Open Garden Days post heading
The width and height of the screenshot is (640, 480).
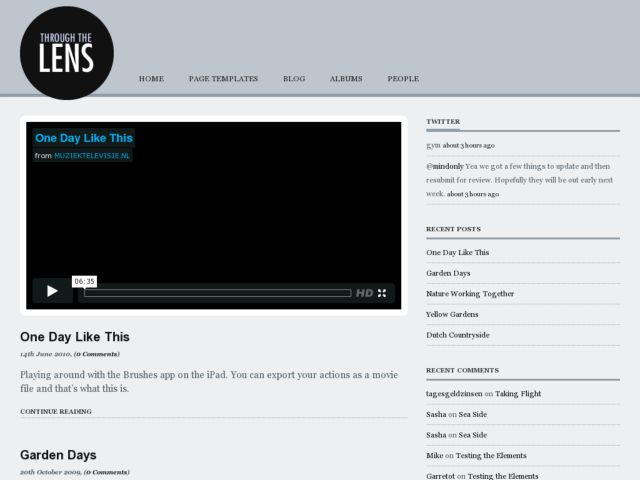point(58,455)
